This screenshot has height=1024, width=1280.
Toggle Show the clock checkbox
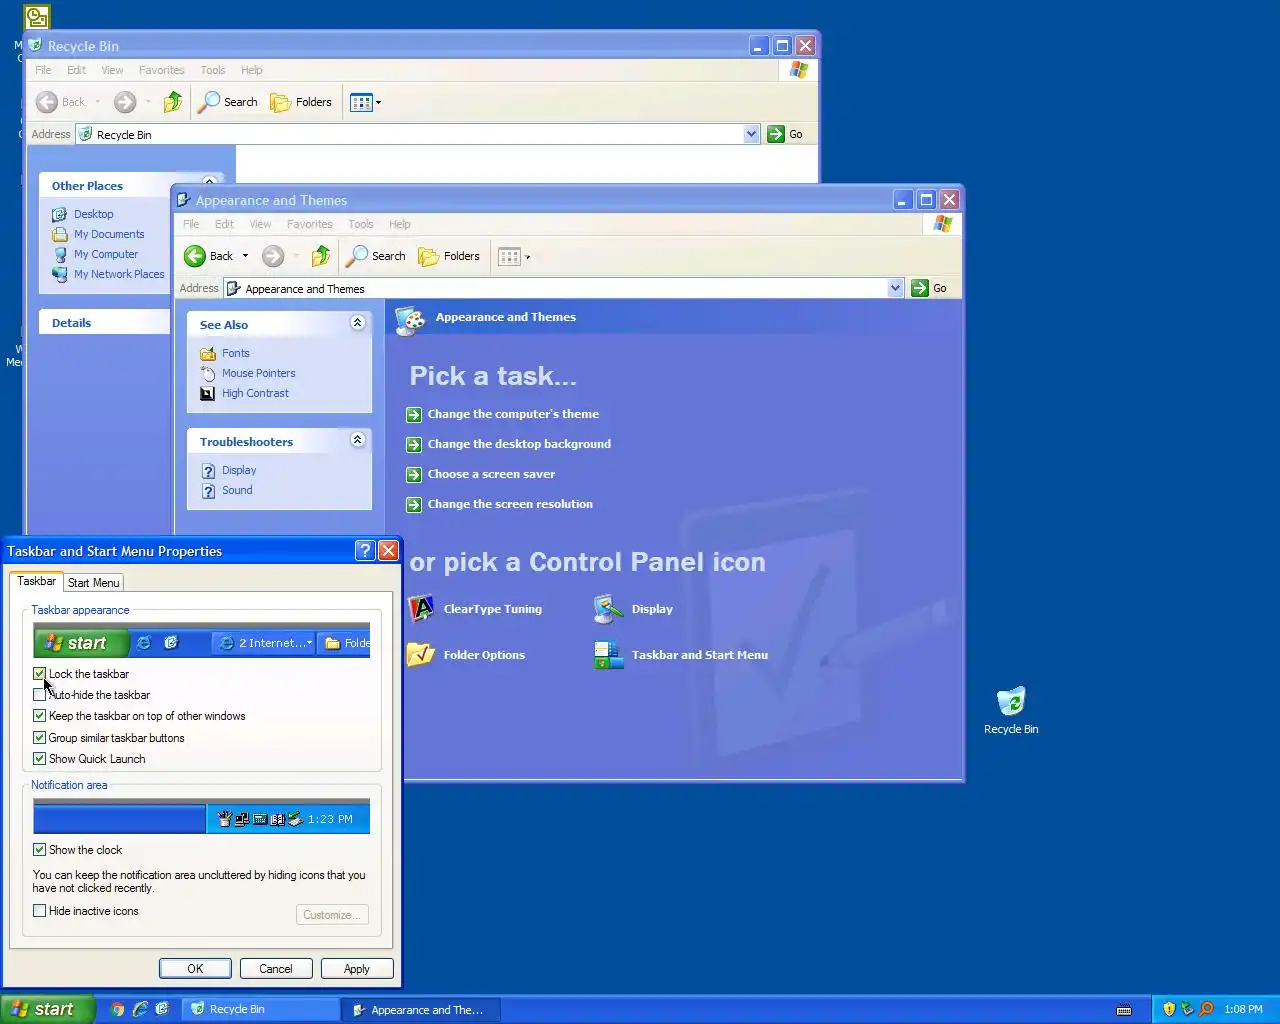(x=39, y=850)
